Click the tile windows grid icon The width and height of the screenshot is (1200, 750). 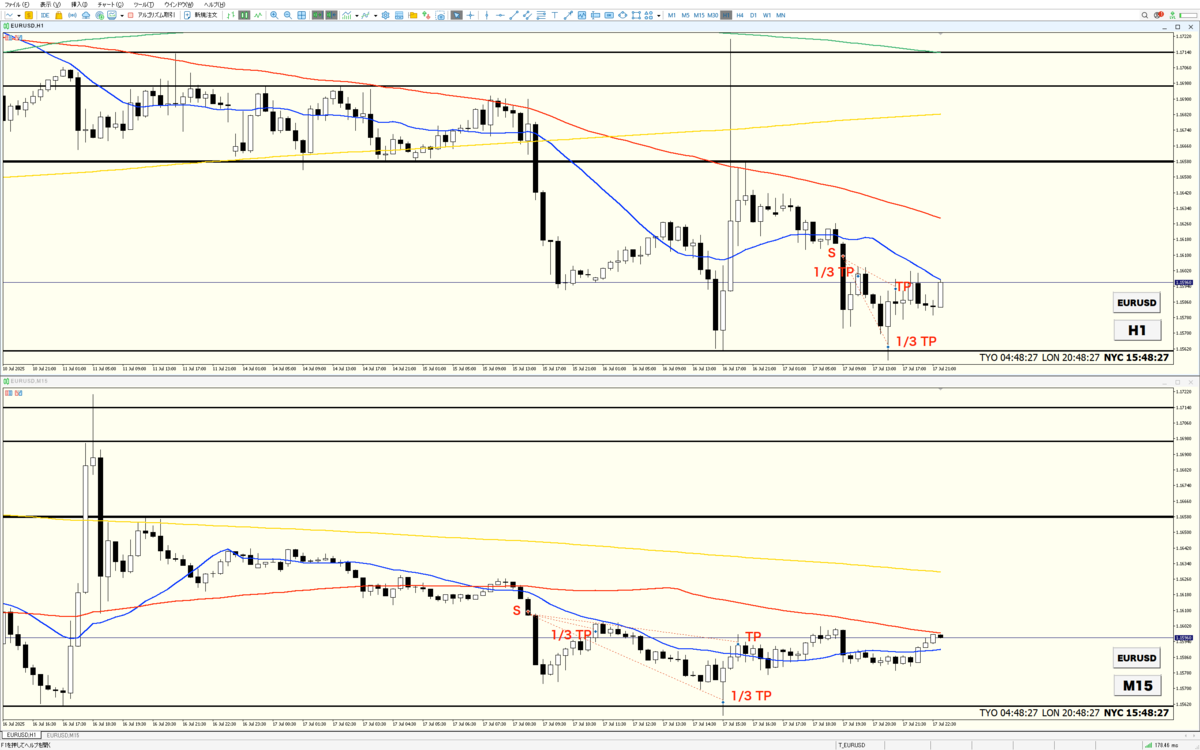pos(301,15)
